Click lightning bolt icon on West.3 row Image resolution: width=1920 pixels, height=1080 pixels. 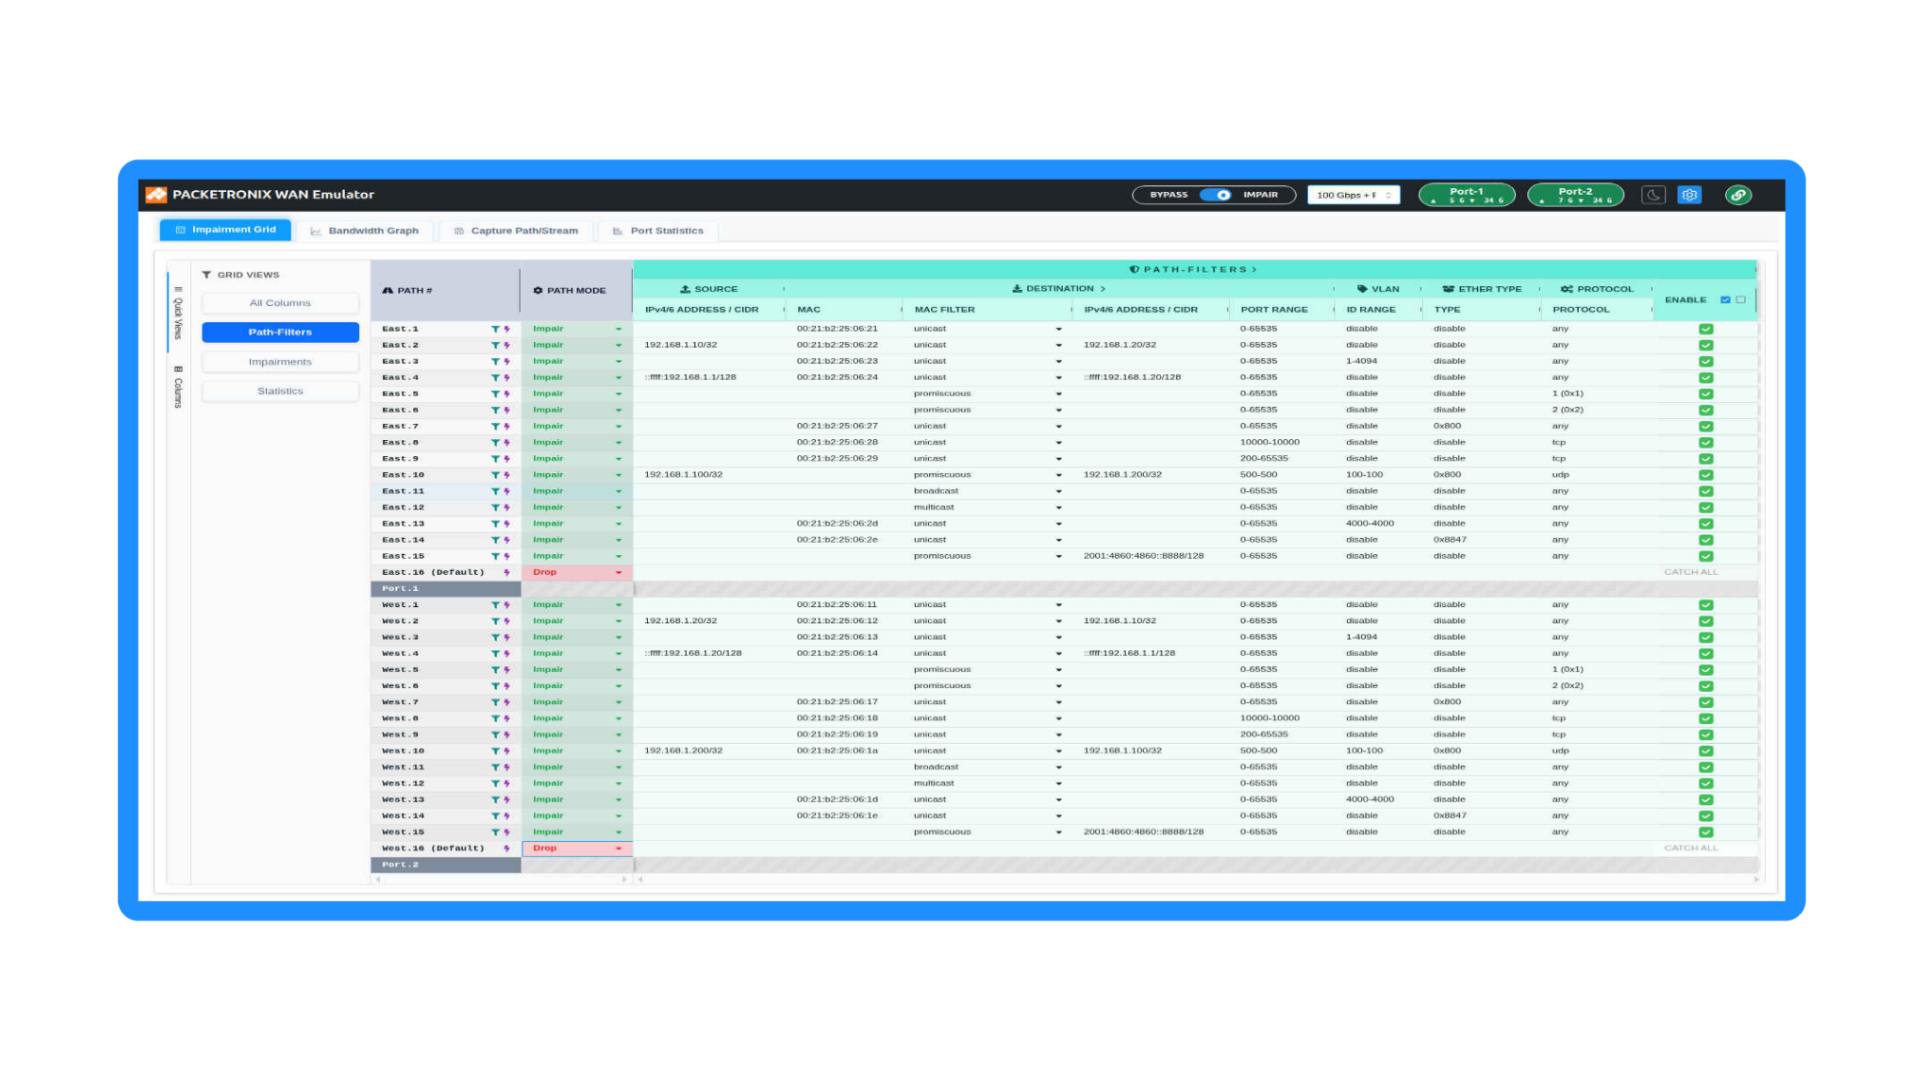point(507,637)
